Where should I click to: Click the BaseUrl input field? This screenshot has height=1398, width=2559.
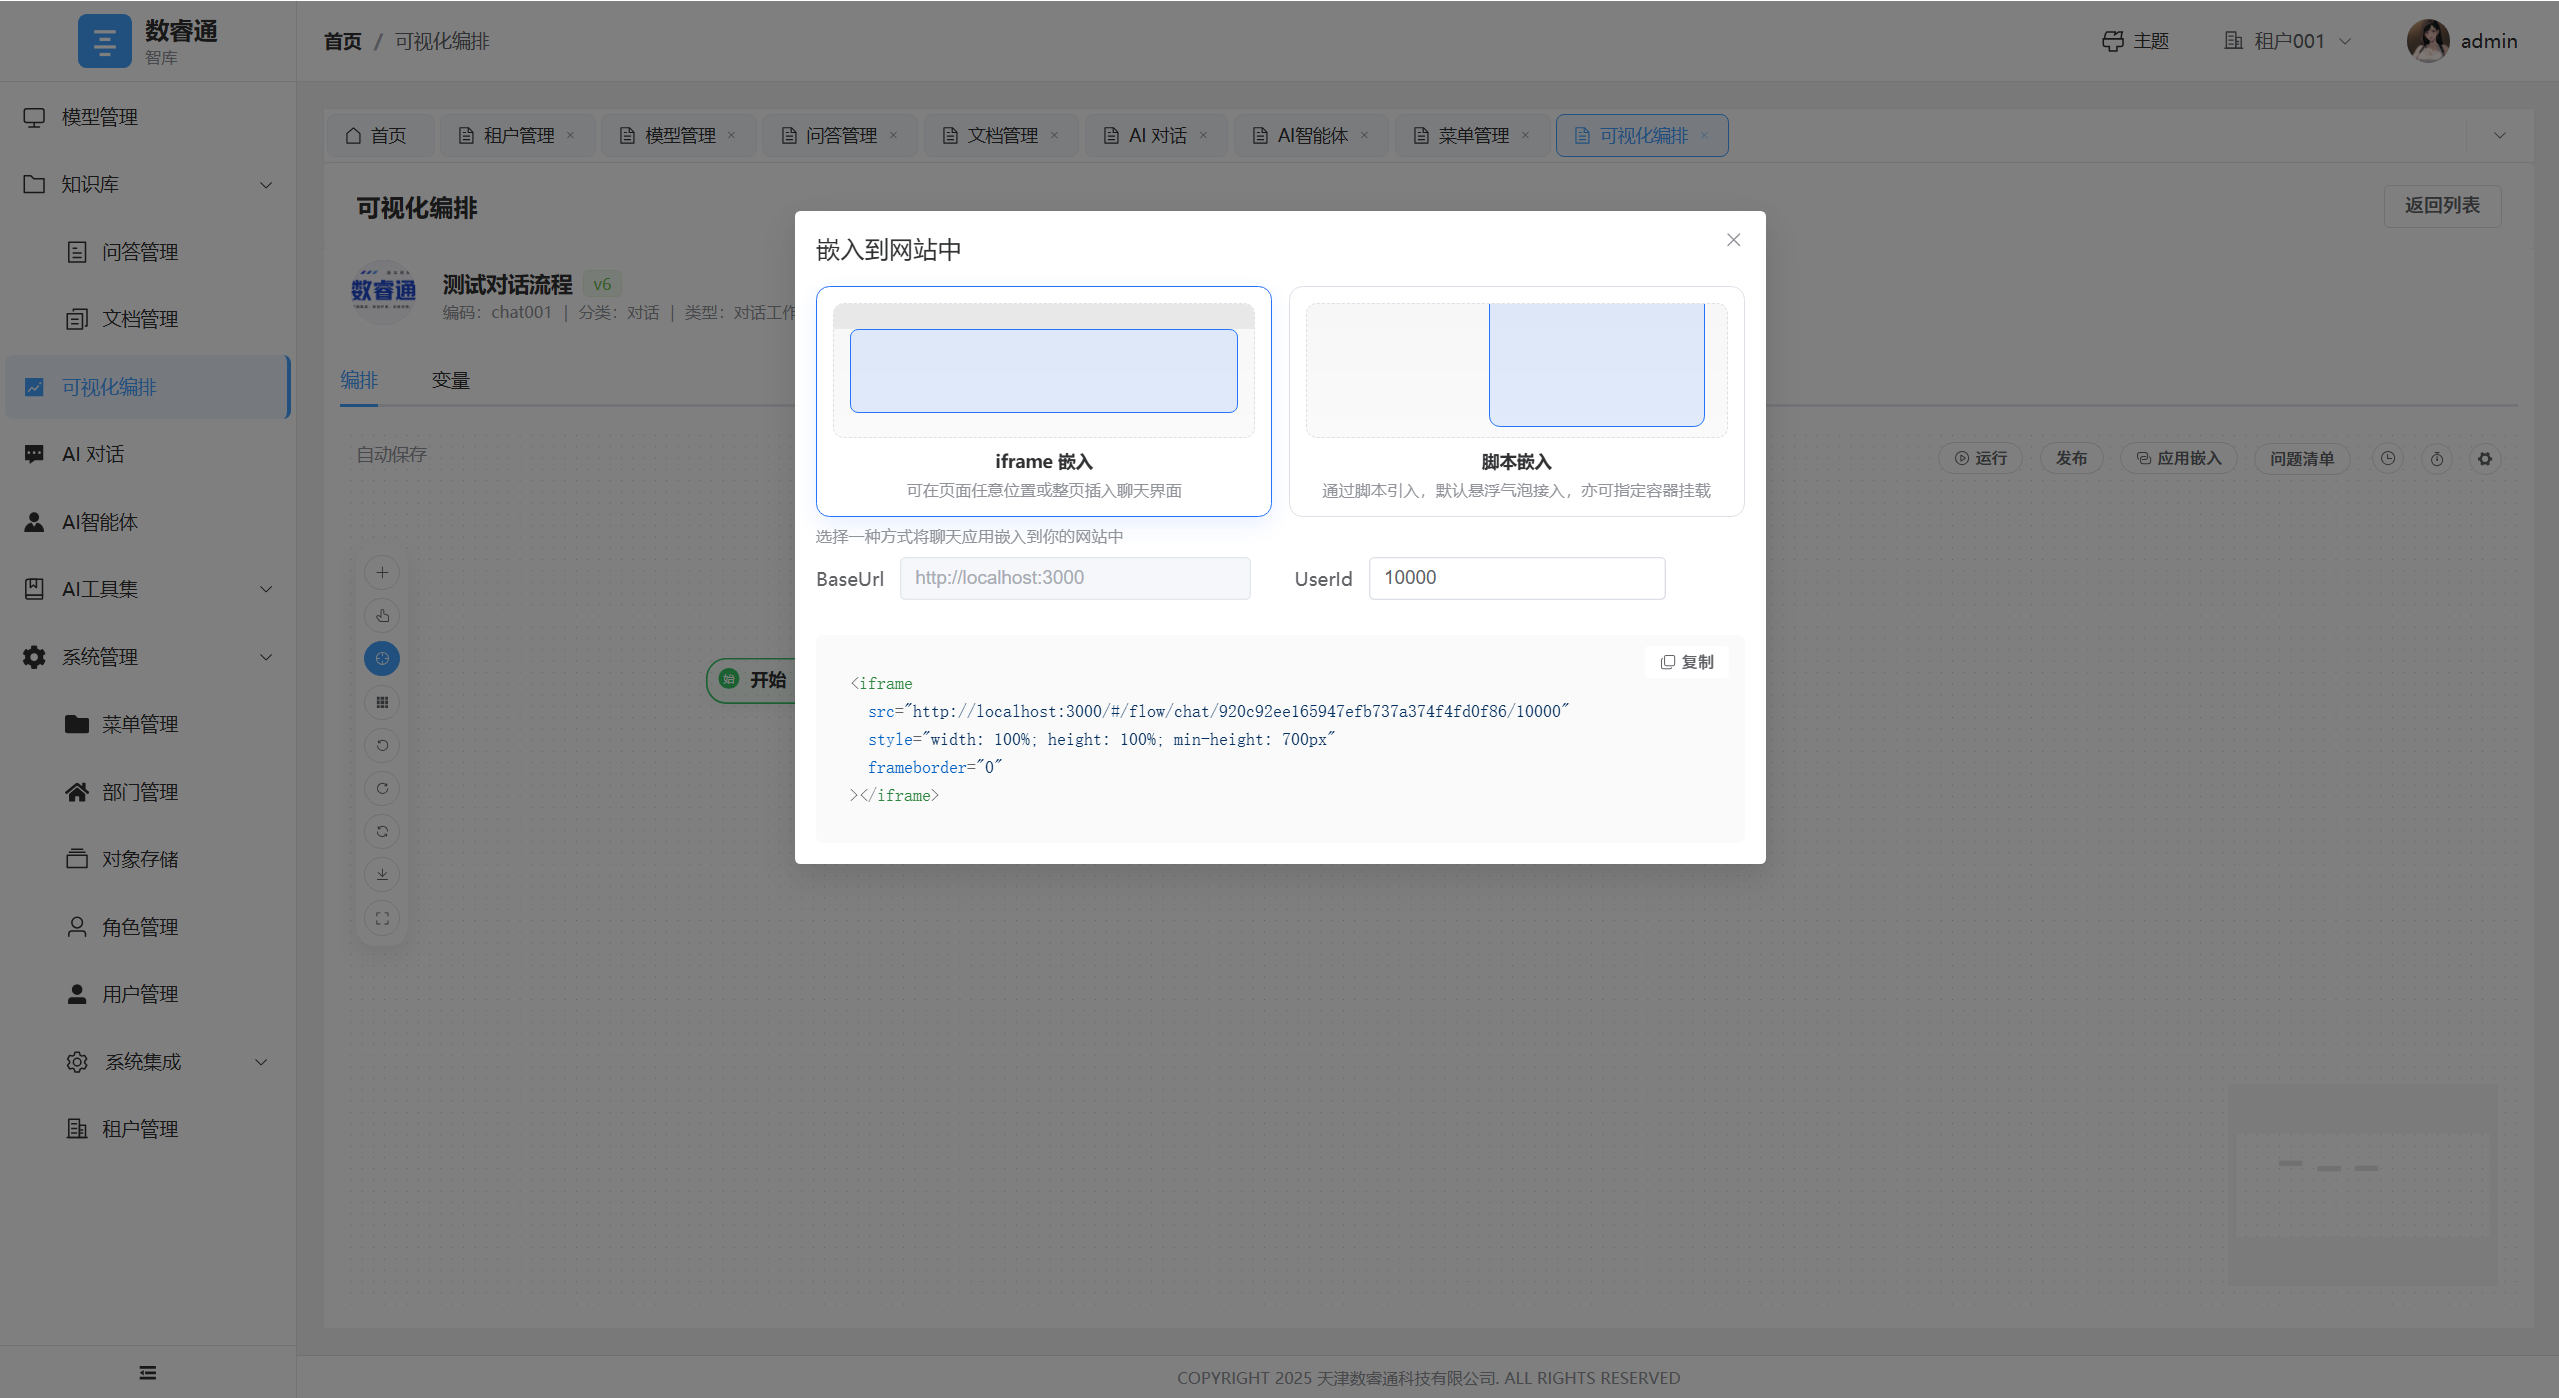click(x=1074, y=578)
